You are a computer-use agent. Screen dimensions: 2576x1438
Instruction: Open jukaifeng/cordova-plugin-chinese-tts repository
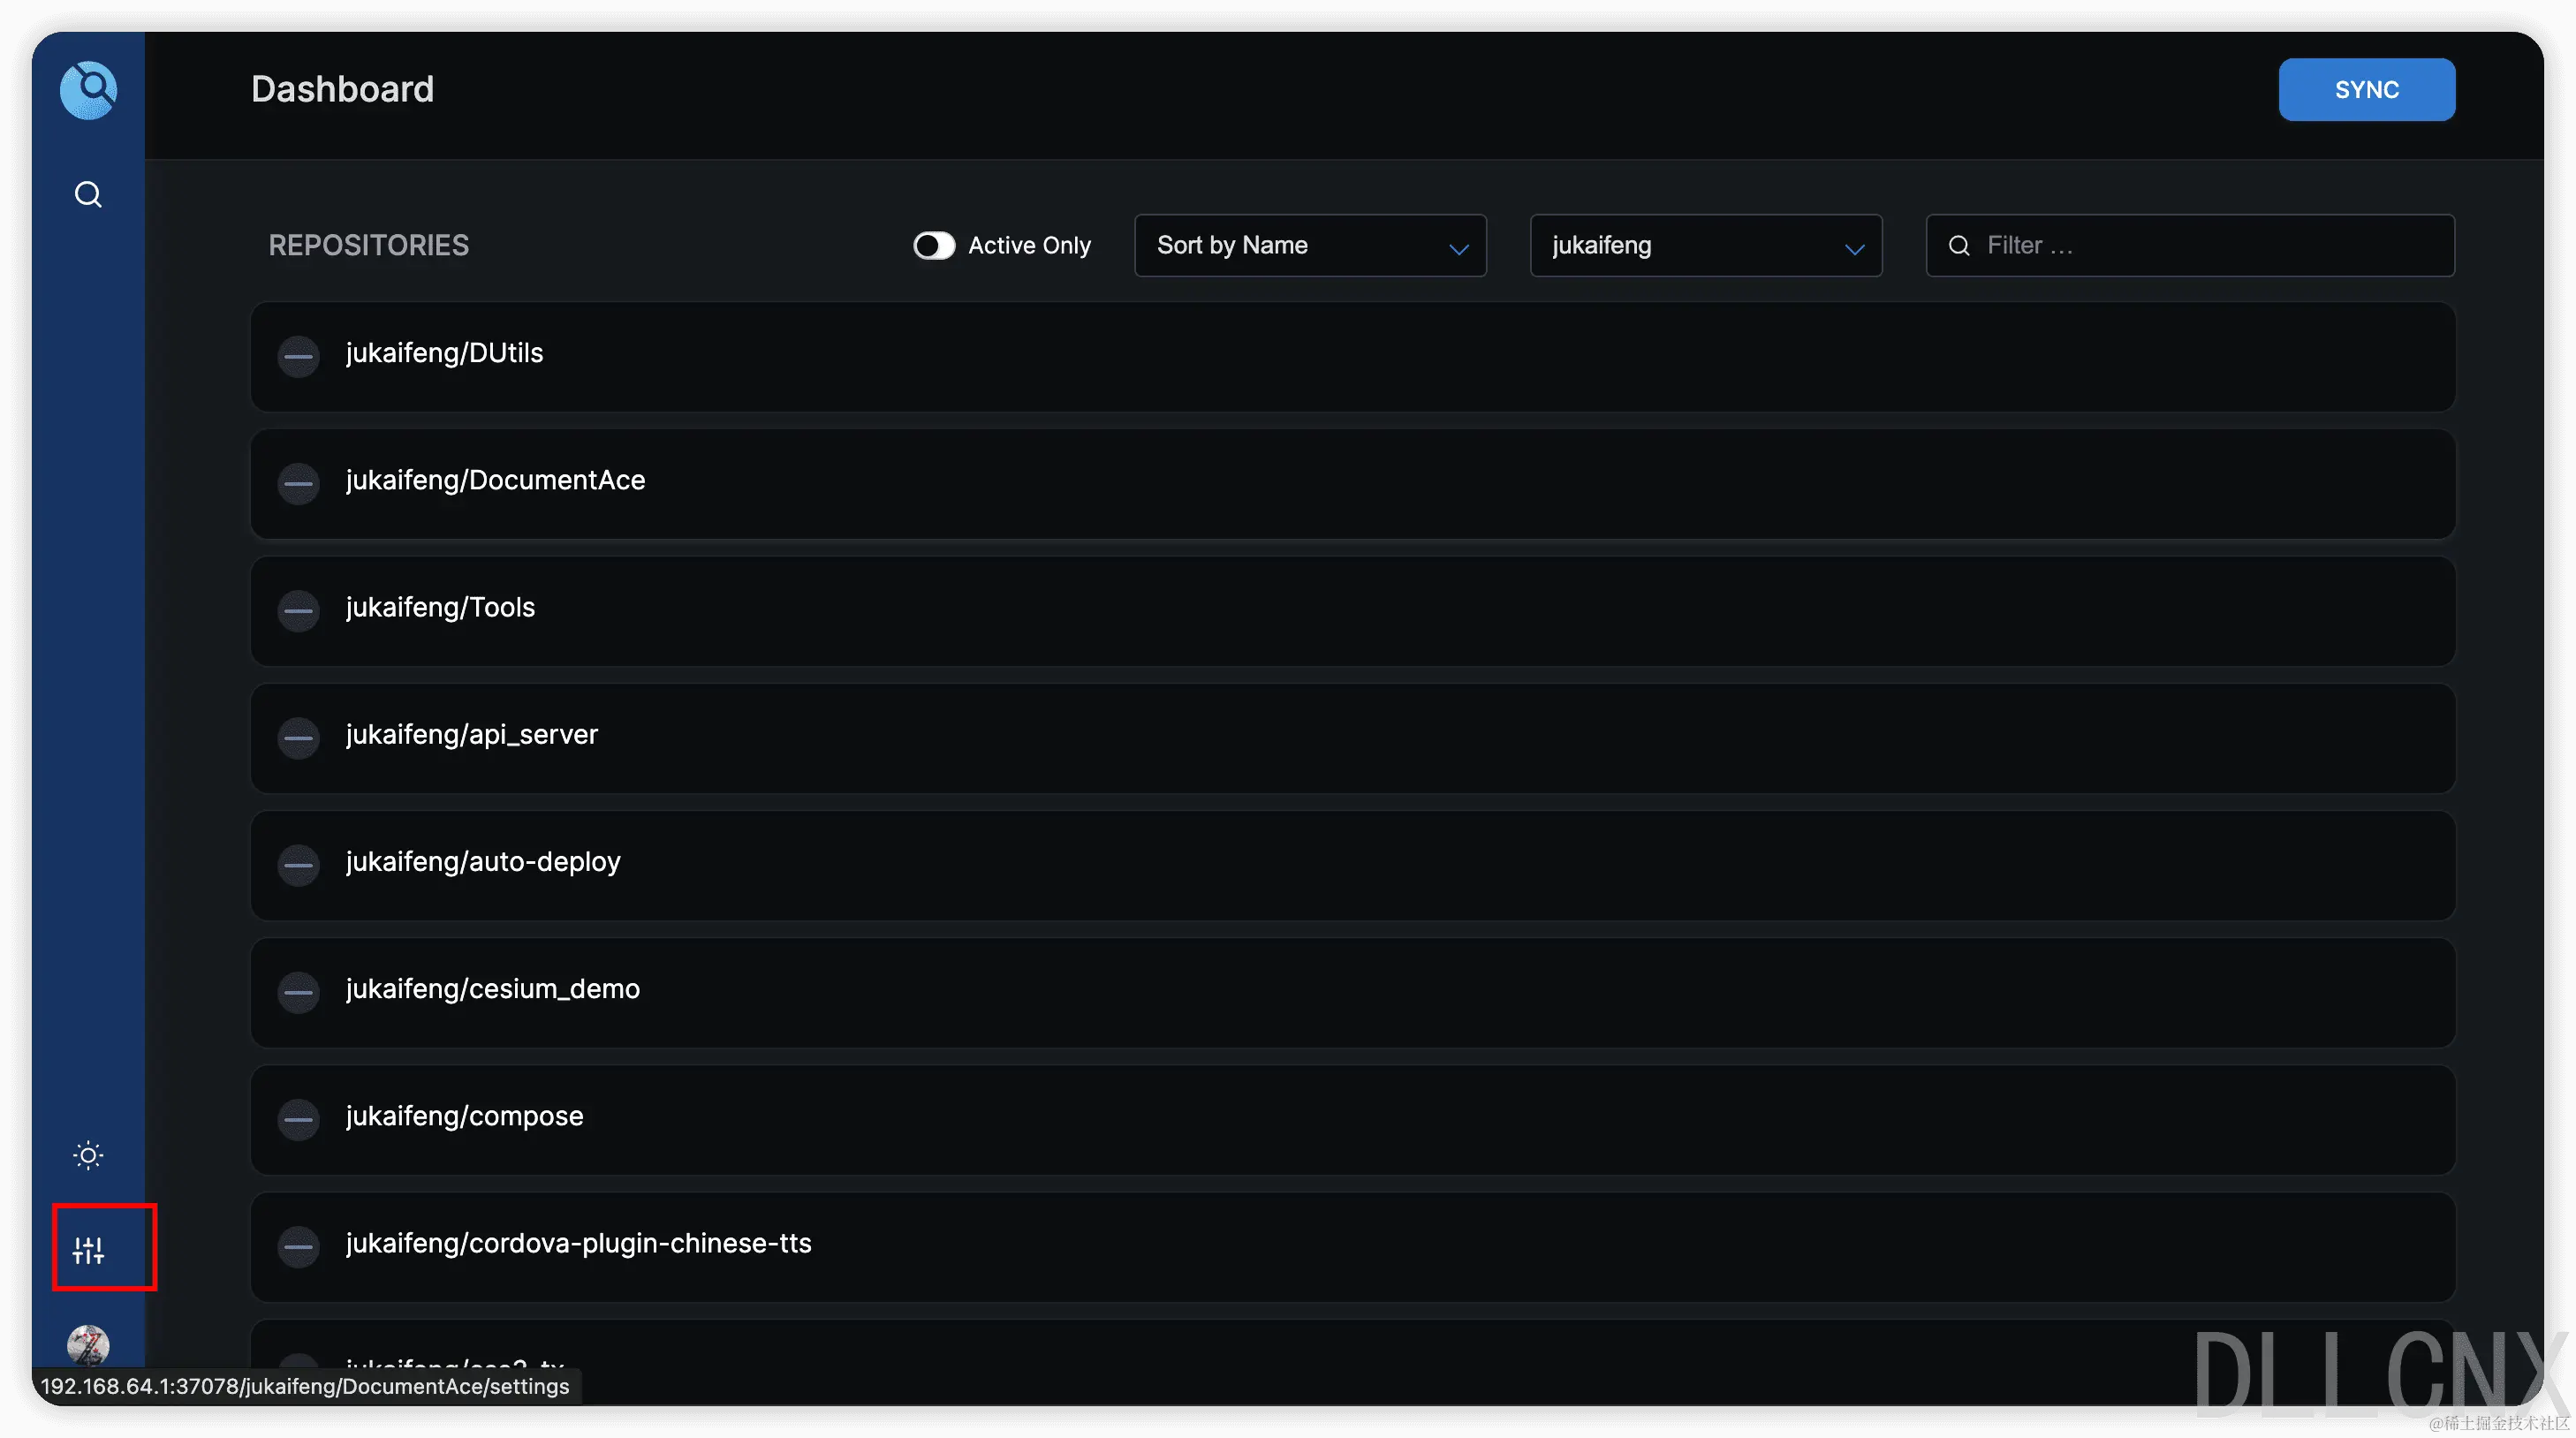[578, 1243]
